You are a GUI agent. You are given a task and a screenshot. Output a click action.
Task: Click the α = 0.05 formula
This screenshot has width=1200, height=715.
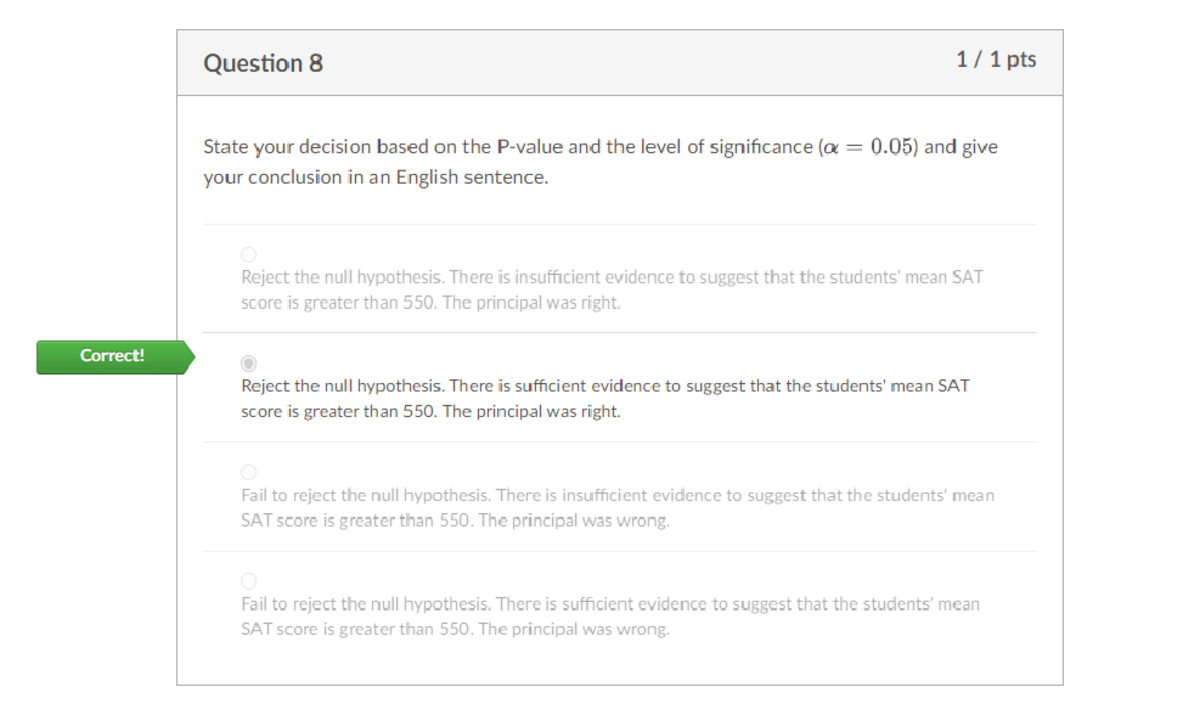click(868, 147)
